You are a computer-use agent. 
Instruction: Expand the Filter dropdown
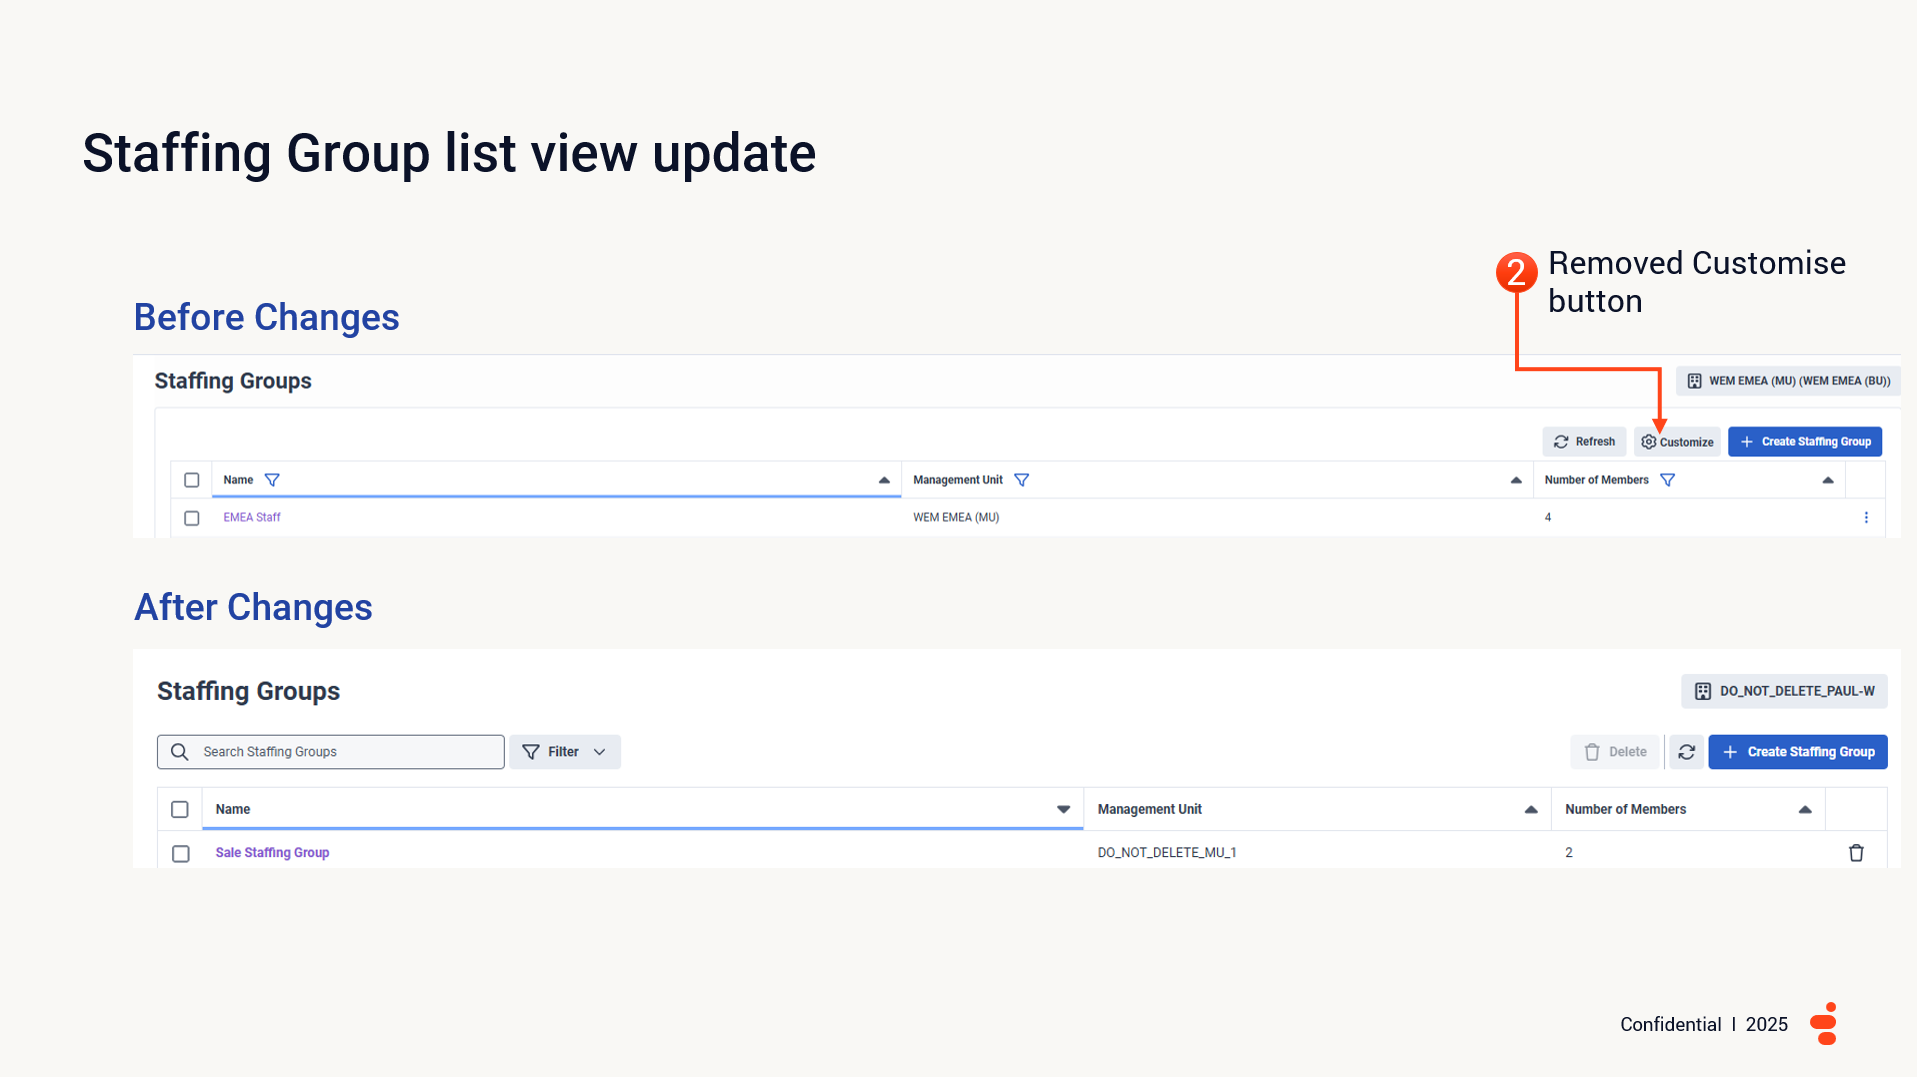tap(565, 752)
